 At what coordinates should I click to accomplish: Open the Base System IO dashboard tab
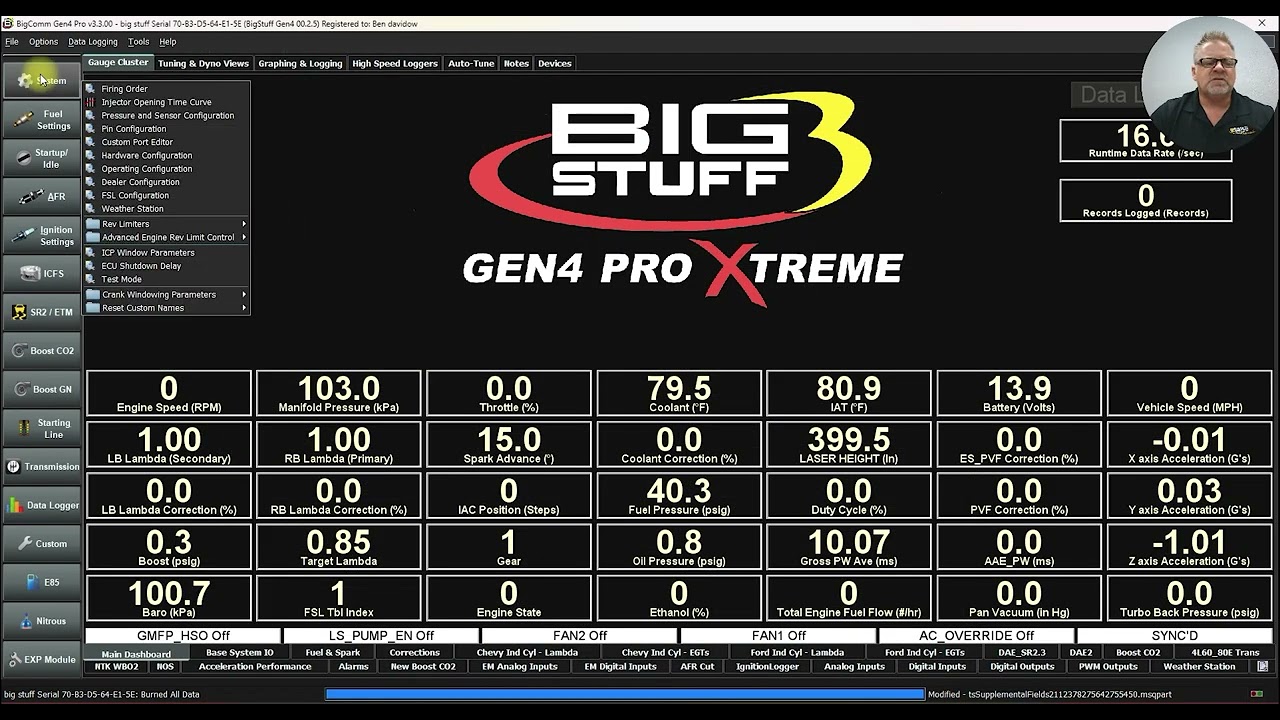click(x=240, y=653)
